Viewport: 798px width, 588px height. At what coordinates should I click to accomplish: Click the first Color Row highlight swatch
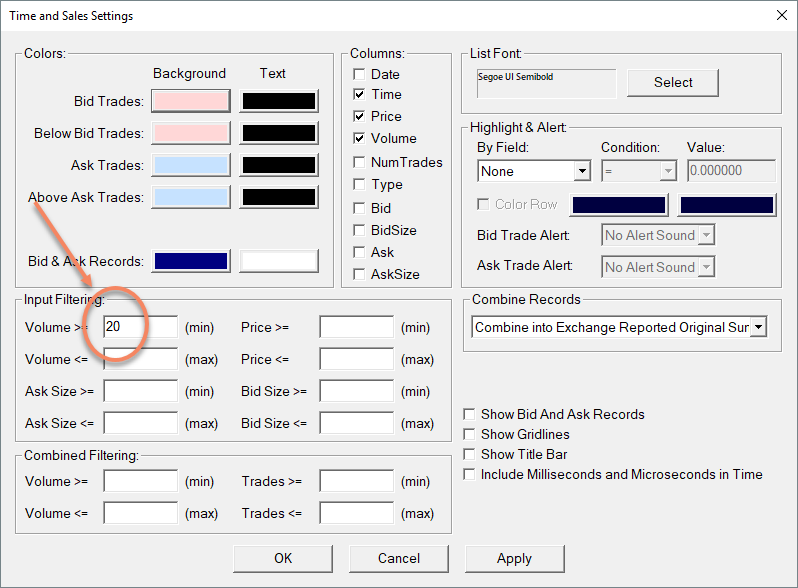coord(619,205)
